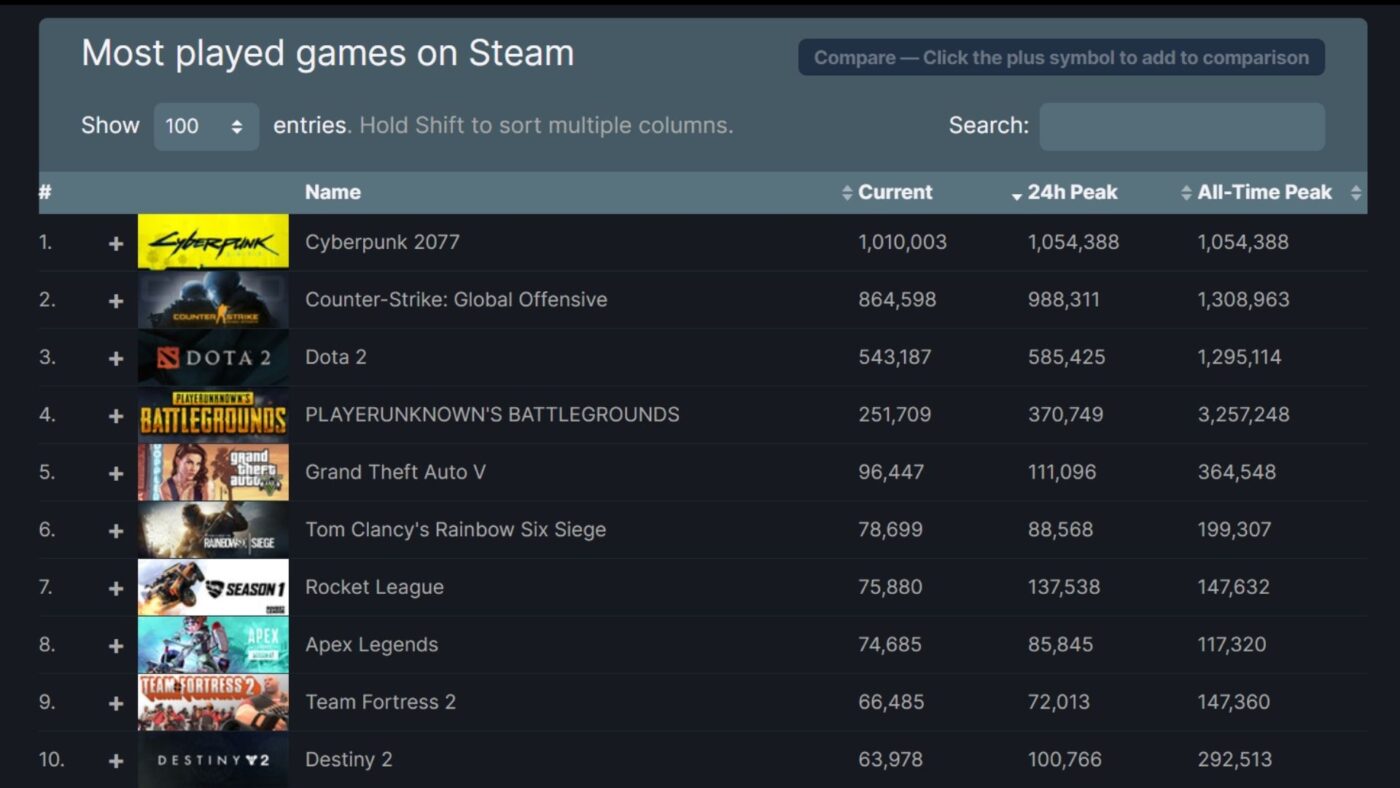1400x788 pixels.
Task: Add Apex Legends to comparison
Action: click(116, 644)
